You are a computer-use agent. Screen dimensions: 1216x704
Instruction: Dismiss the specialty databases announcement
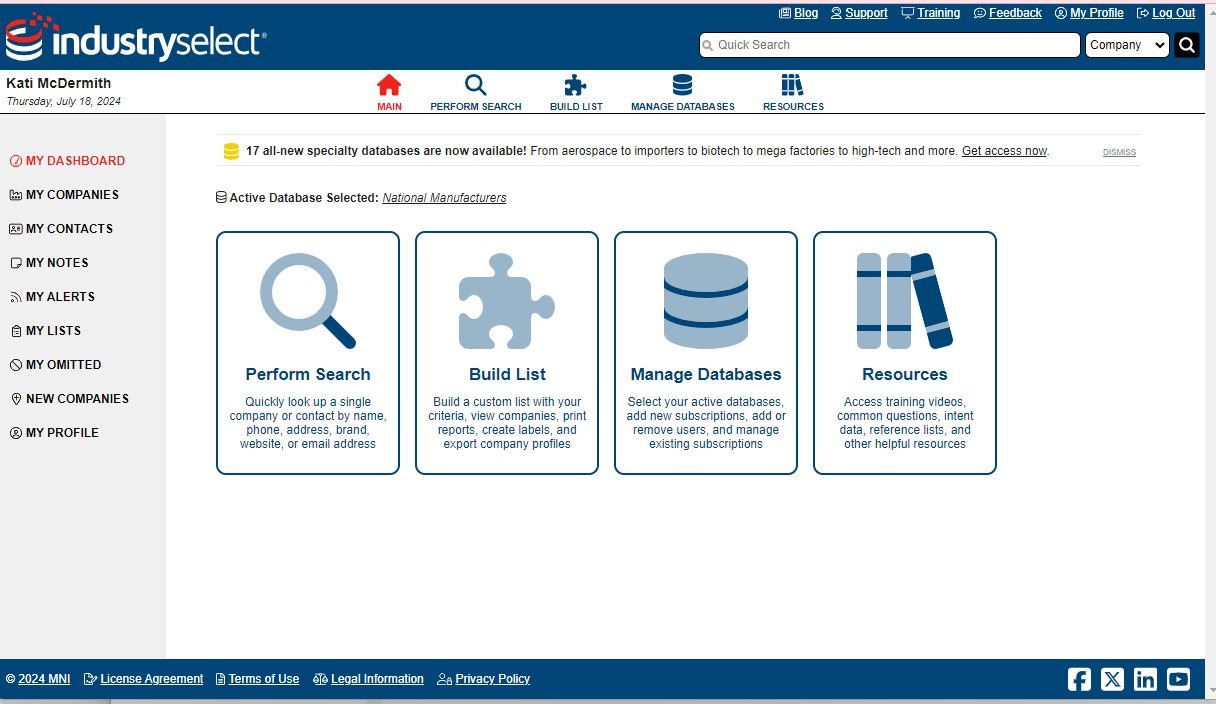point(1119,152)
